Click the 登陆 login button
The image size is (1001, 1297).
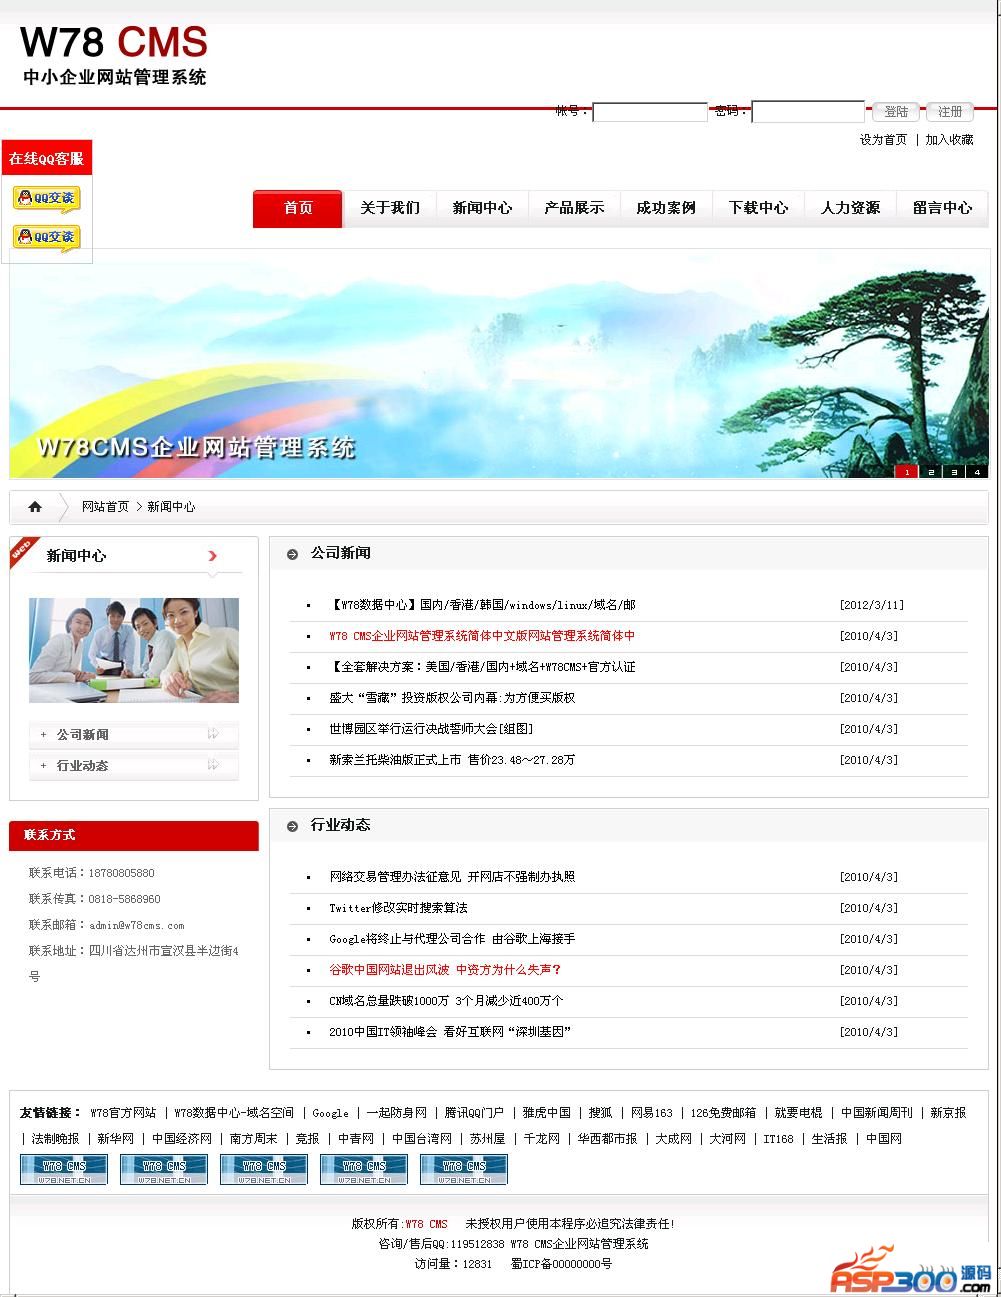coord(896,112)
